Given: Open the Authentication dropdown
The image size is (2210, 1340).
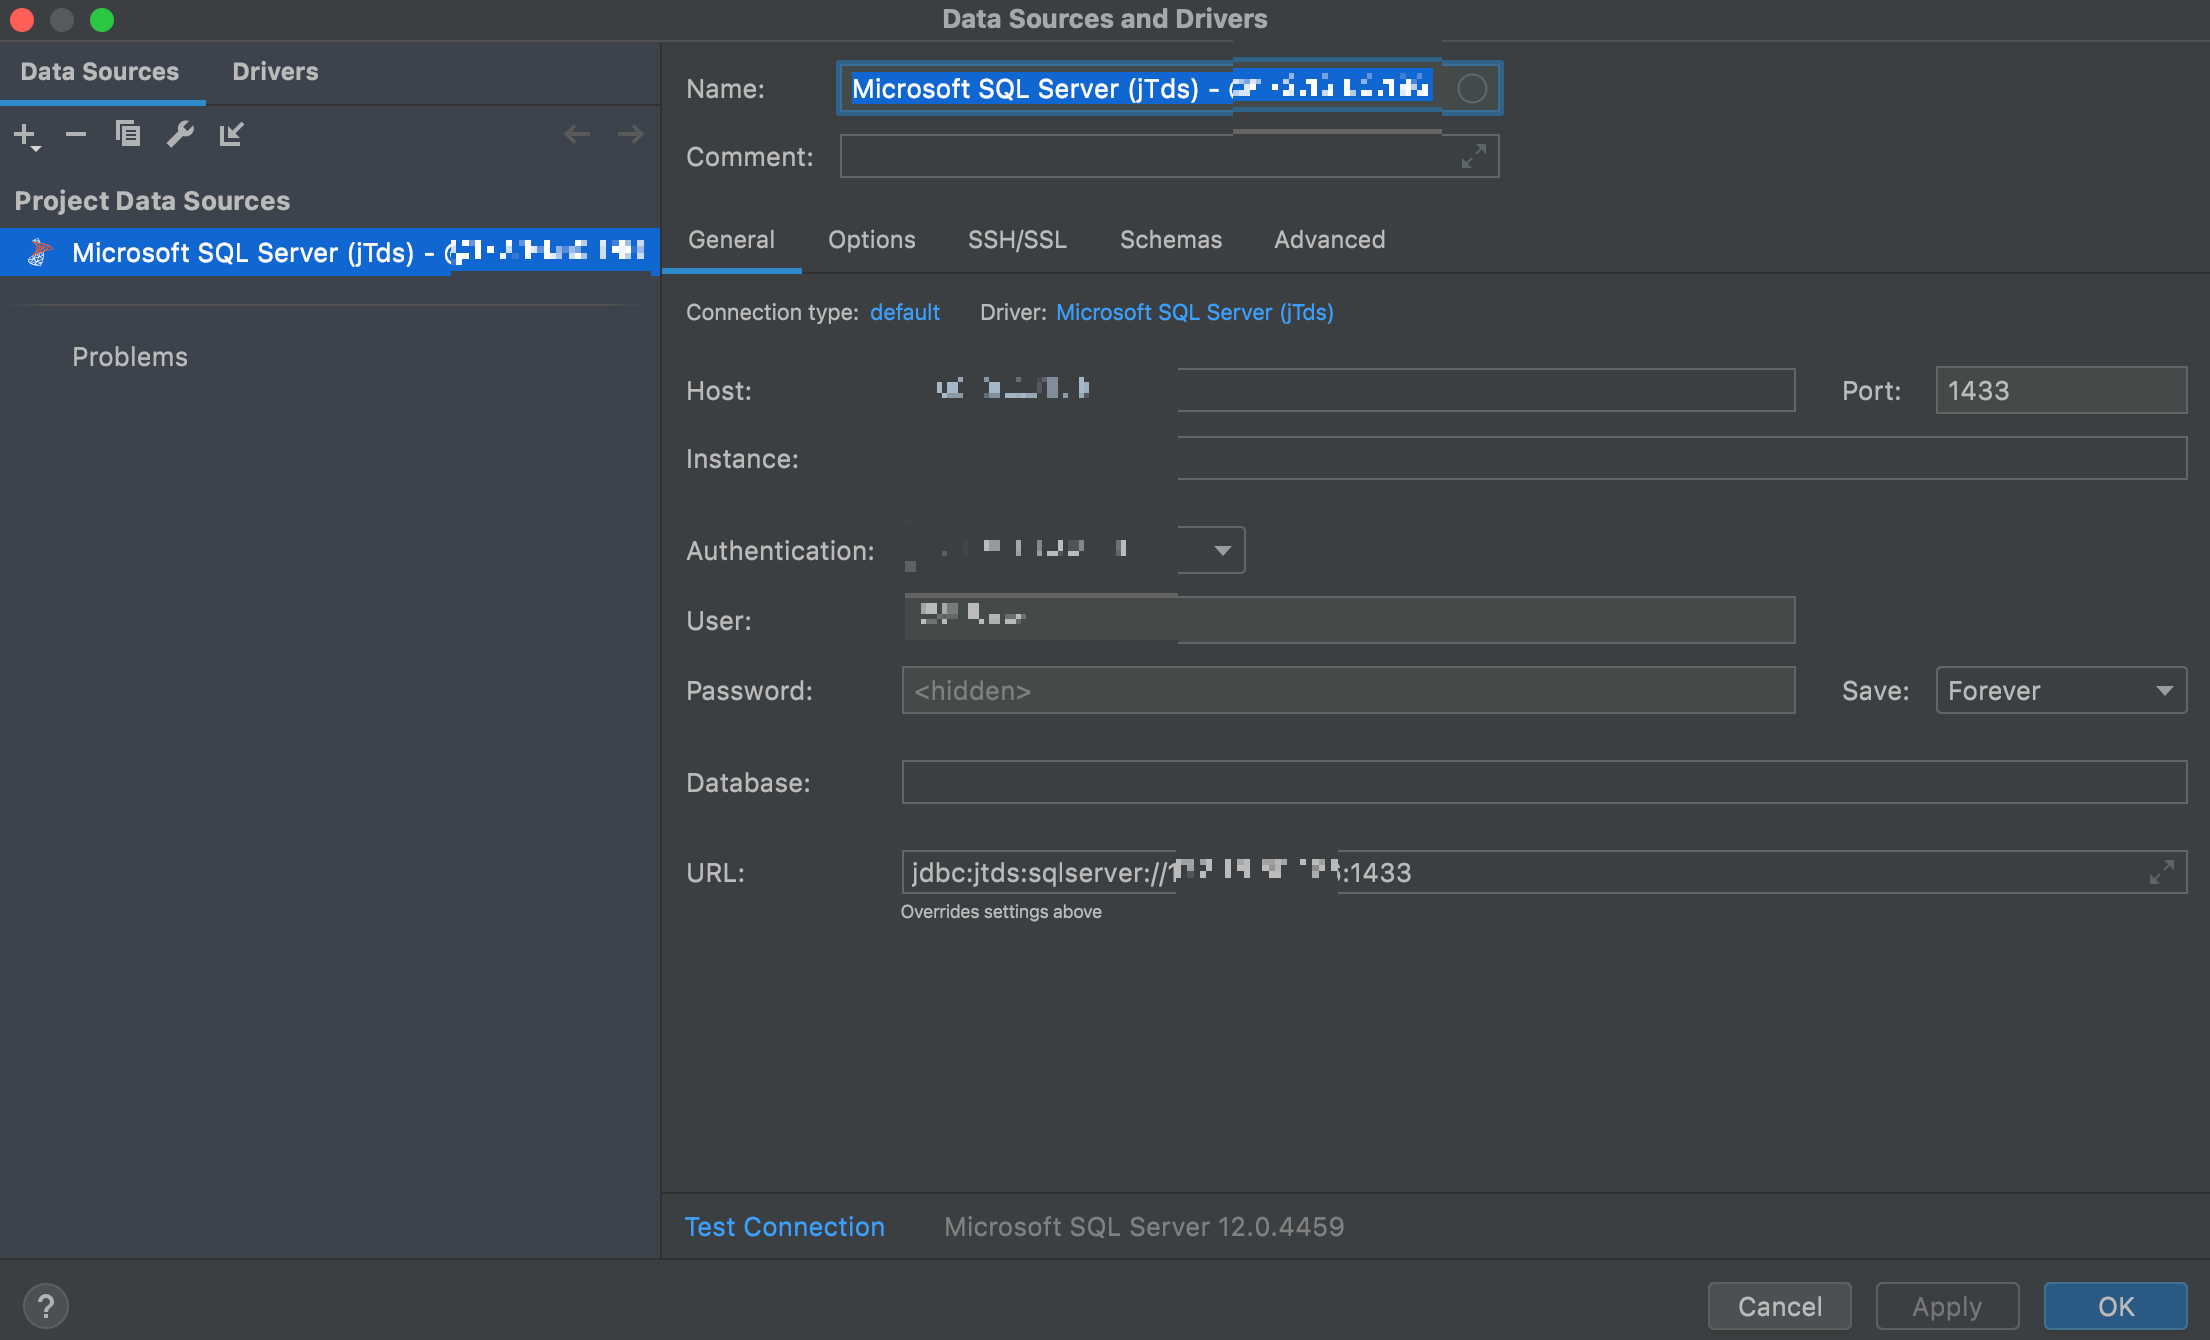Looking at the screenshot, I should click(1222, 550).
